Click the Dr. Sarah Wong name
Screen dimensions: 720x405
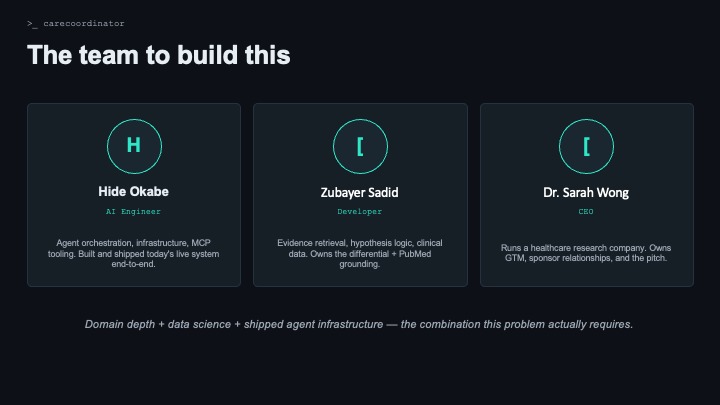[x=586, y=192]
